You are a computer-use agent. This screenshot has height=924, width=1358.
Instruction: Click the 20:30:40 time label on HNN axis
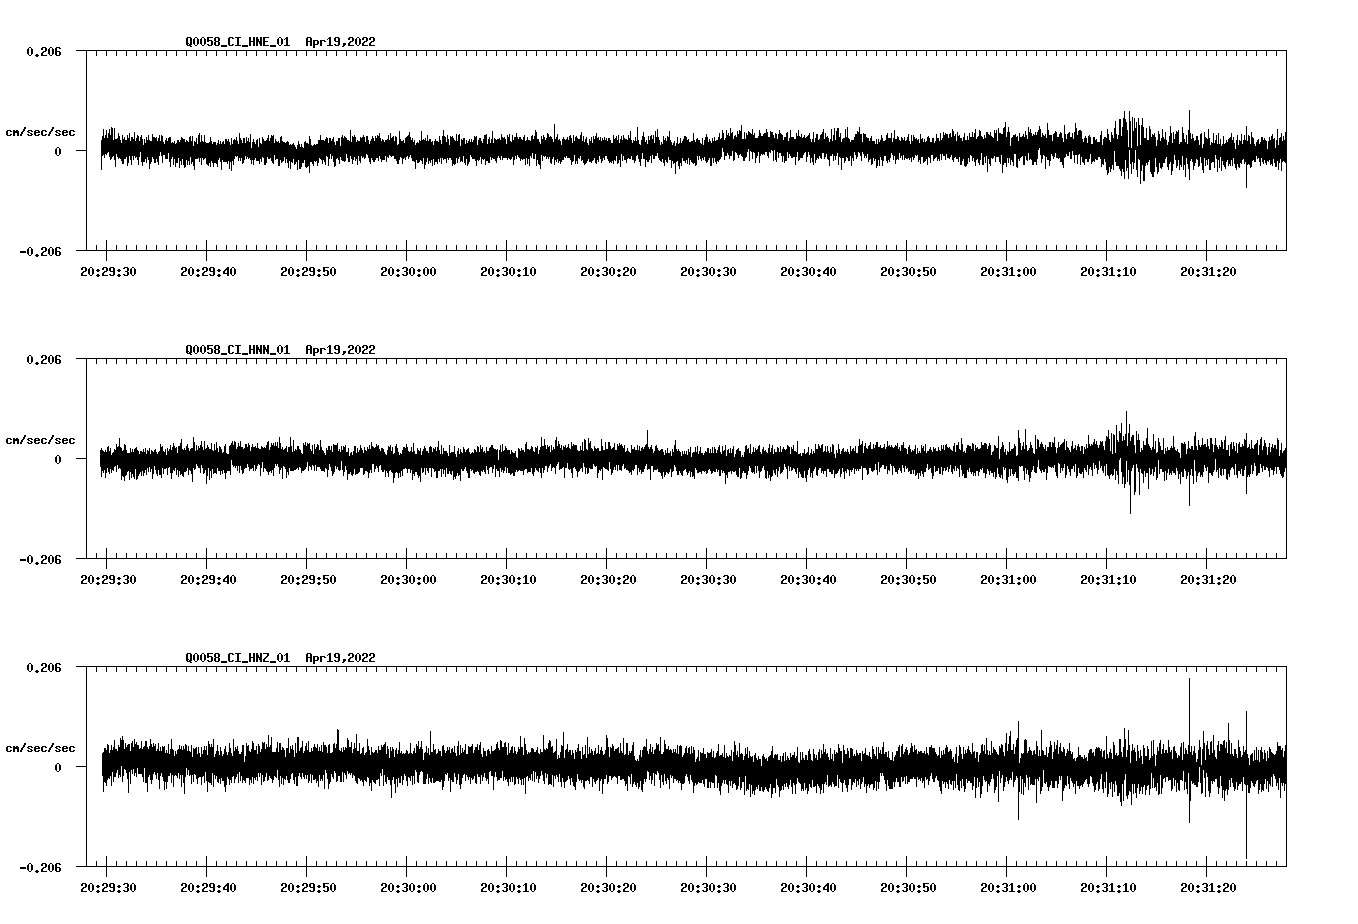808,580
